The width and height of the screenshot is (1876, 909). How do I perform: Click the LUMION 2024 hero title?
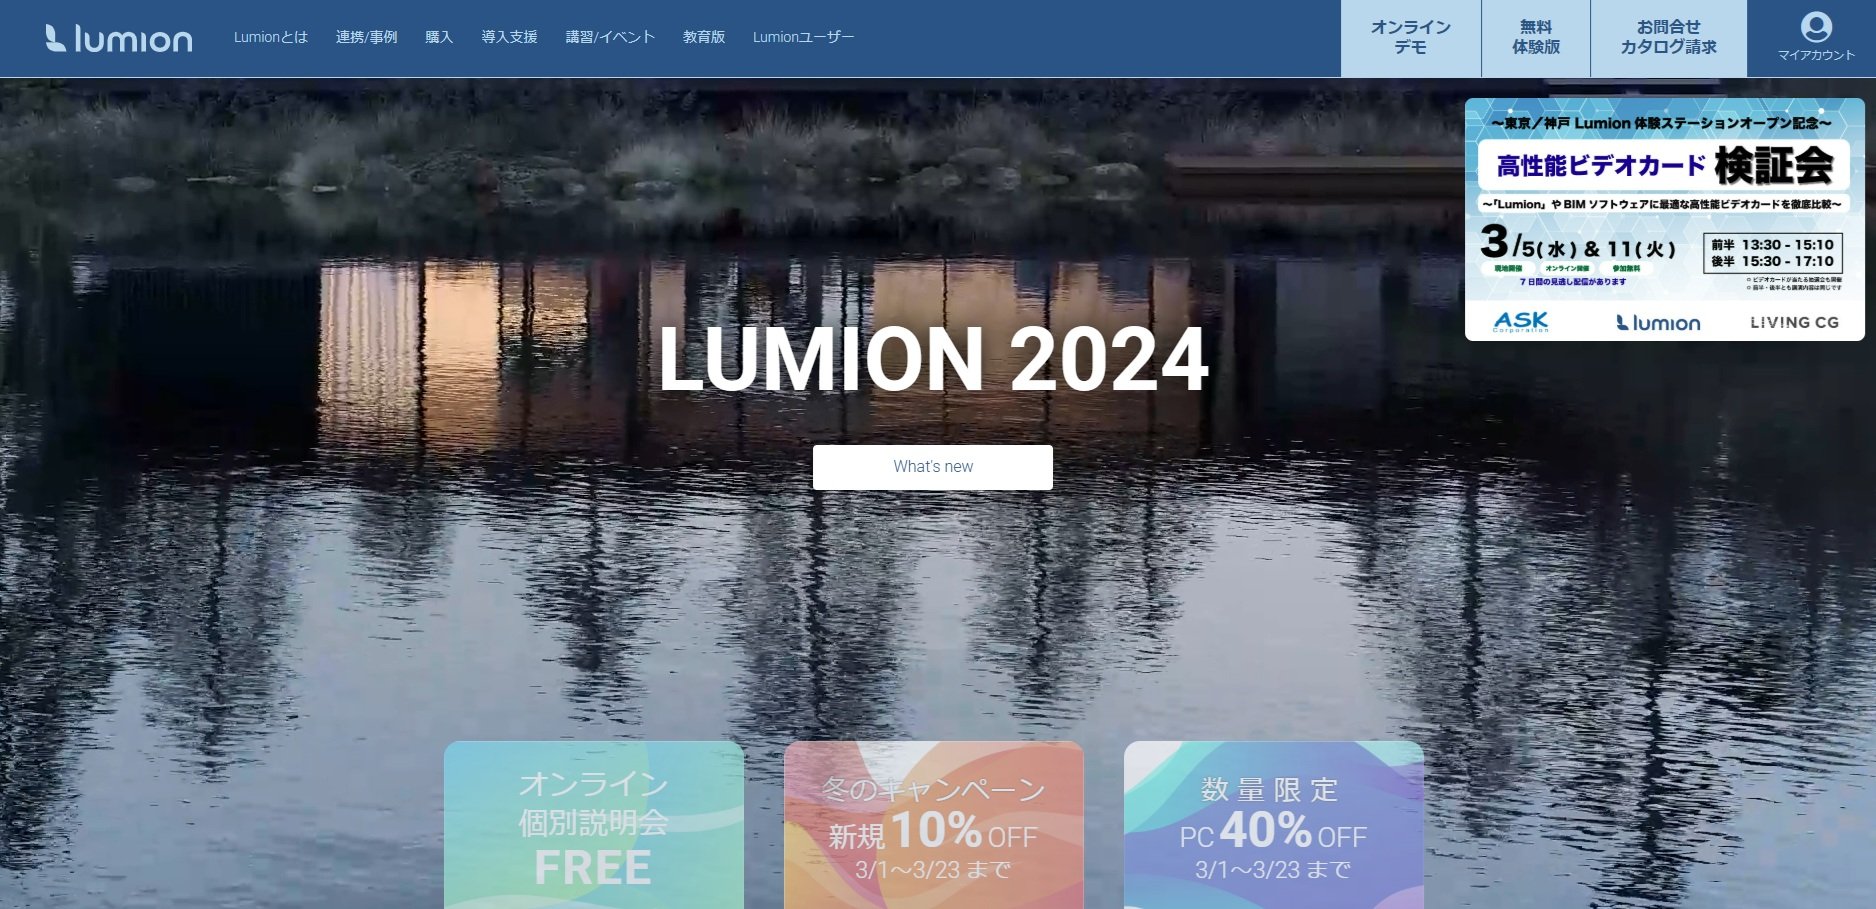click(933, 359)
